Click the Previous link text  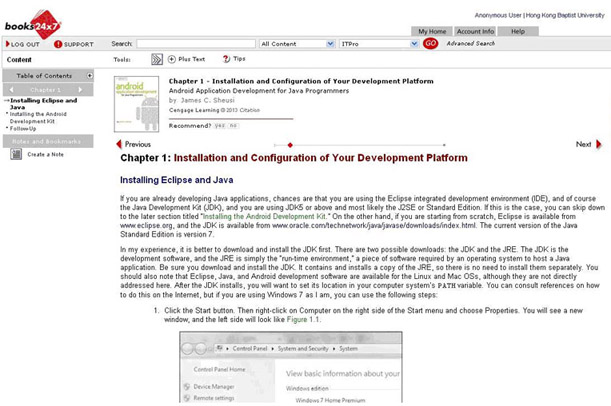(x=138, y=144)
